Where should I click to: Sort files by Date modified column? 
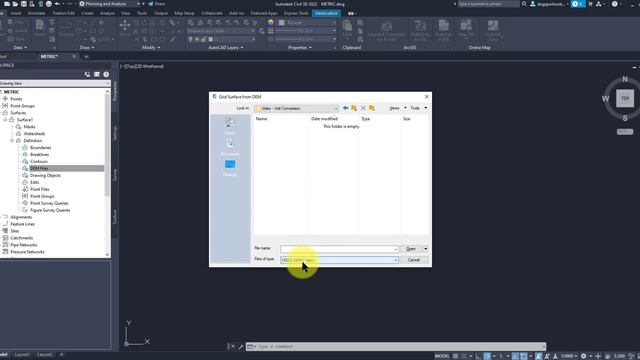click(324, 119)
